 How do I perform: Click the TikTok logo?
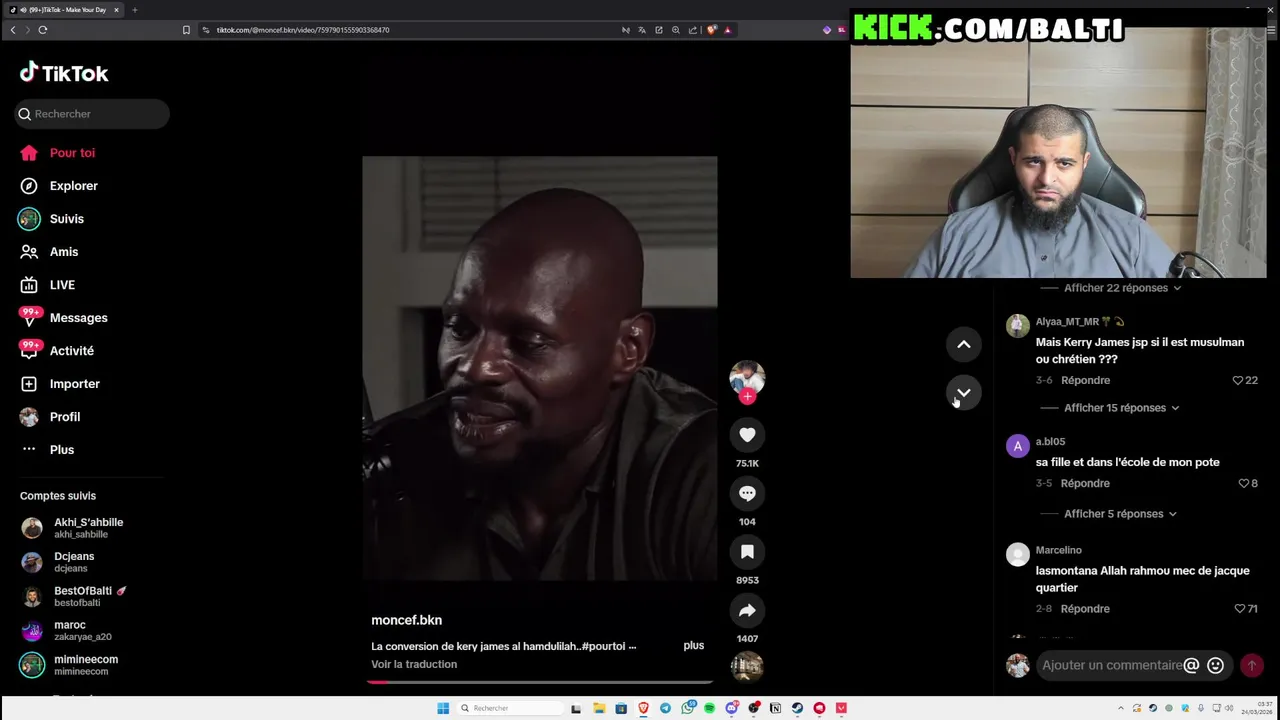(x=64, y=73)
